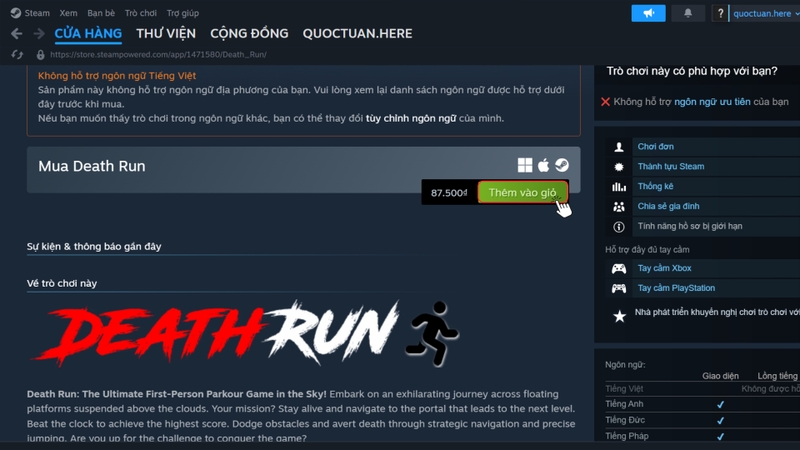This screenshot has width=800, height=450.
Task: Click the Thống kê stats bar icon
Action: [619, 187]
